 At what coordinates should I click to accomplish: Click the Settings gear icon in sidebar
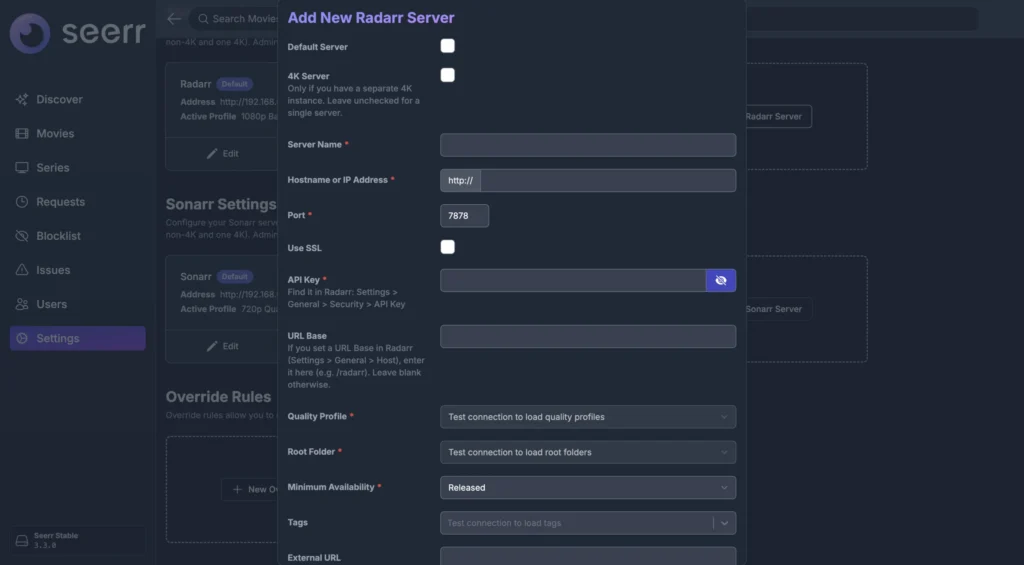pos(22,338)
